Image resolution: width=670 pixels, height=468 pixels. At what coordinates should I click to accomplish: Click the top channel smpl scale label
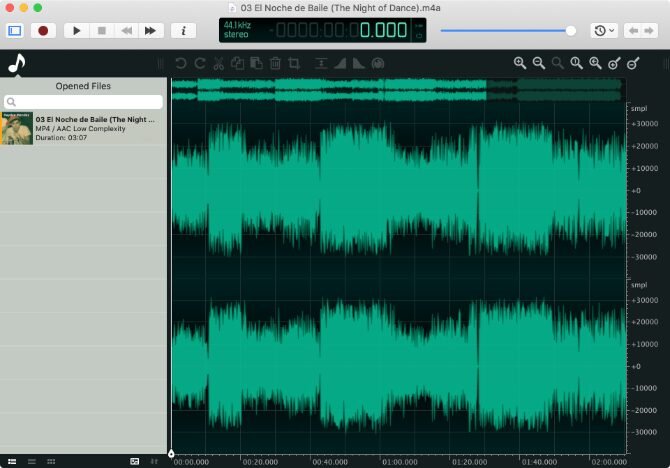[x=639, y=109]
